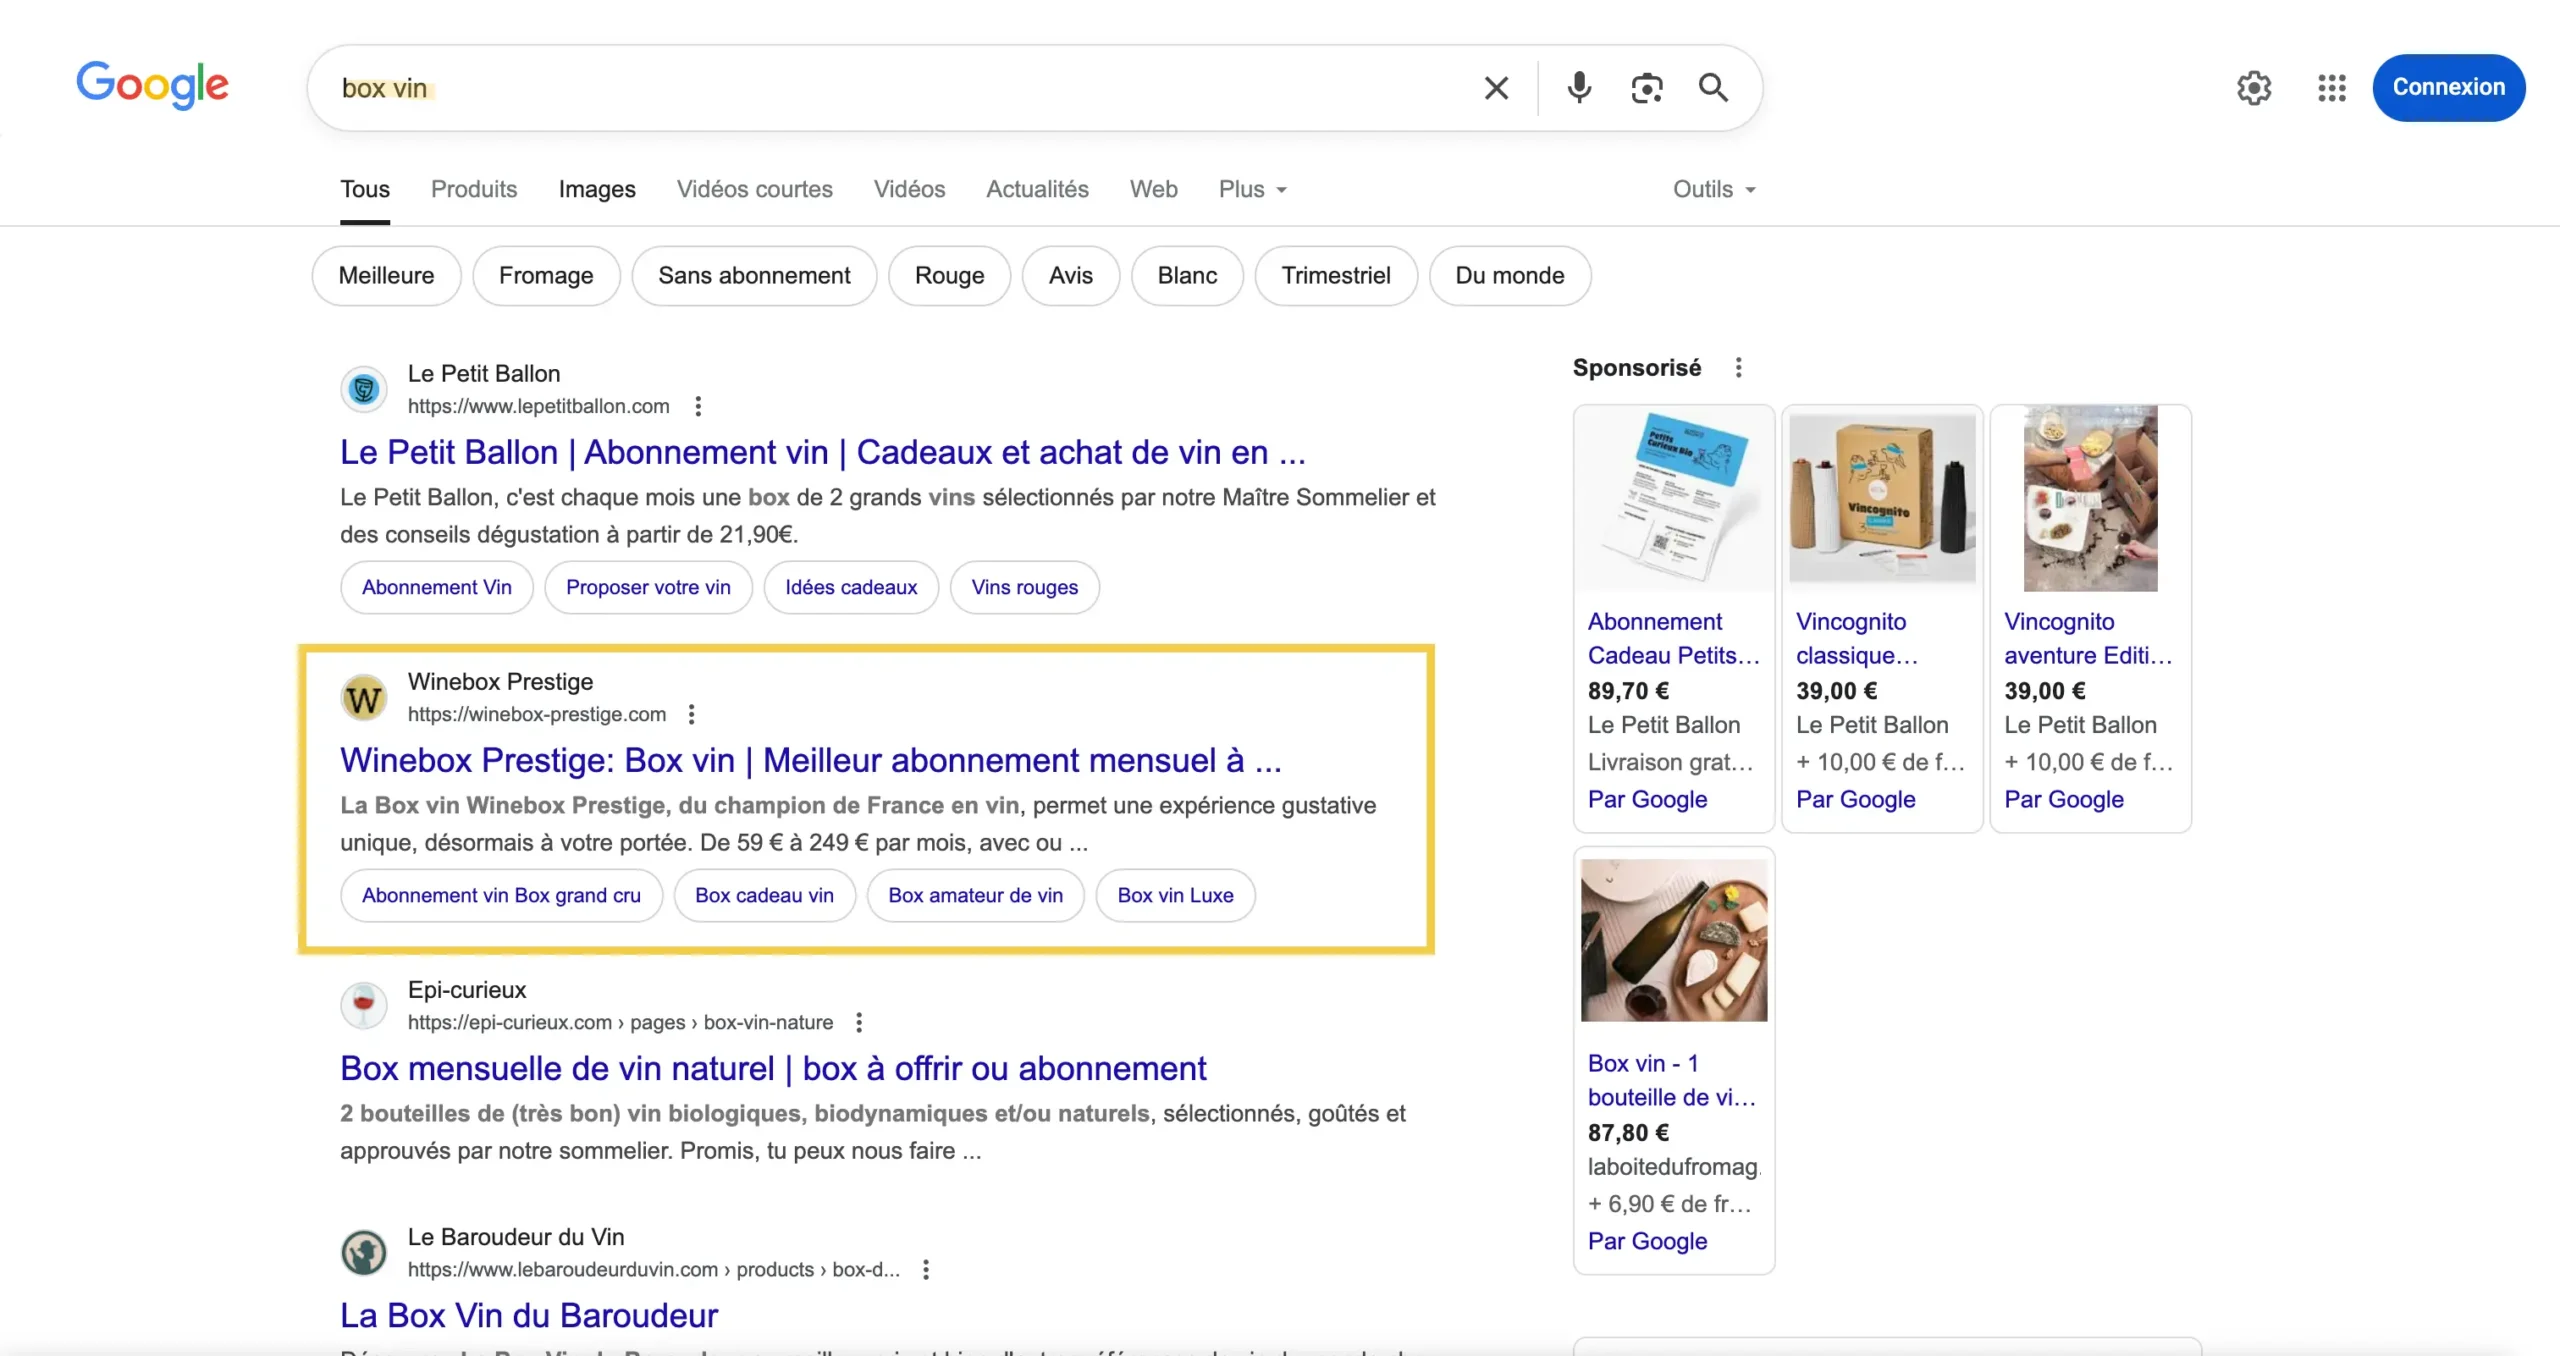The width and height of the screenshot is (2560, 1356).
Task: Click the Connexion sign-in button
Action: click(x=2448, y=87)
